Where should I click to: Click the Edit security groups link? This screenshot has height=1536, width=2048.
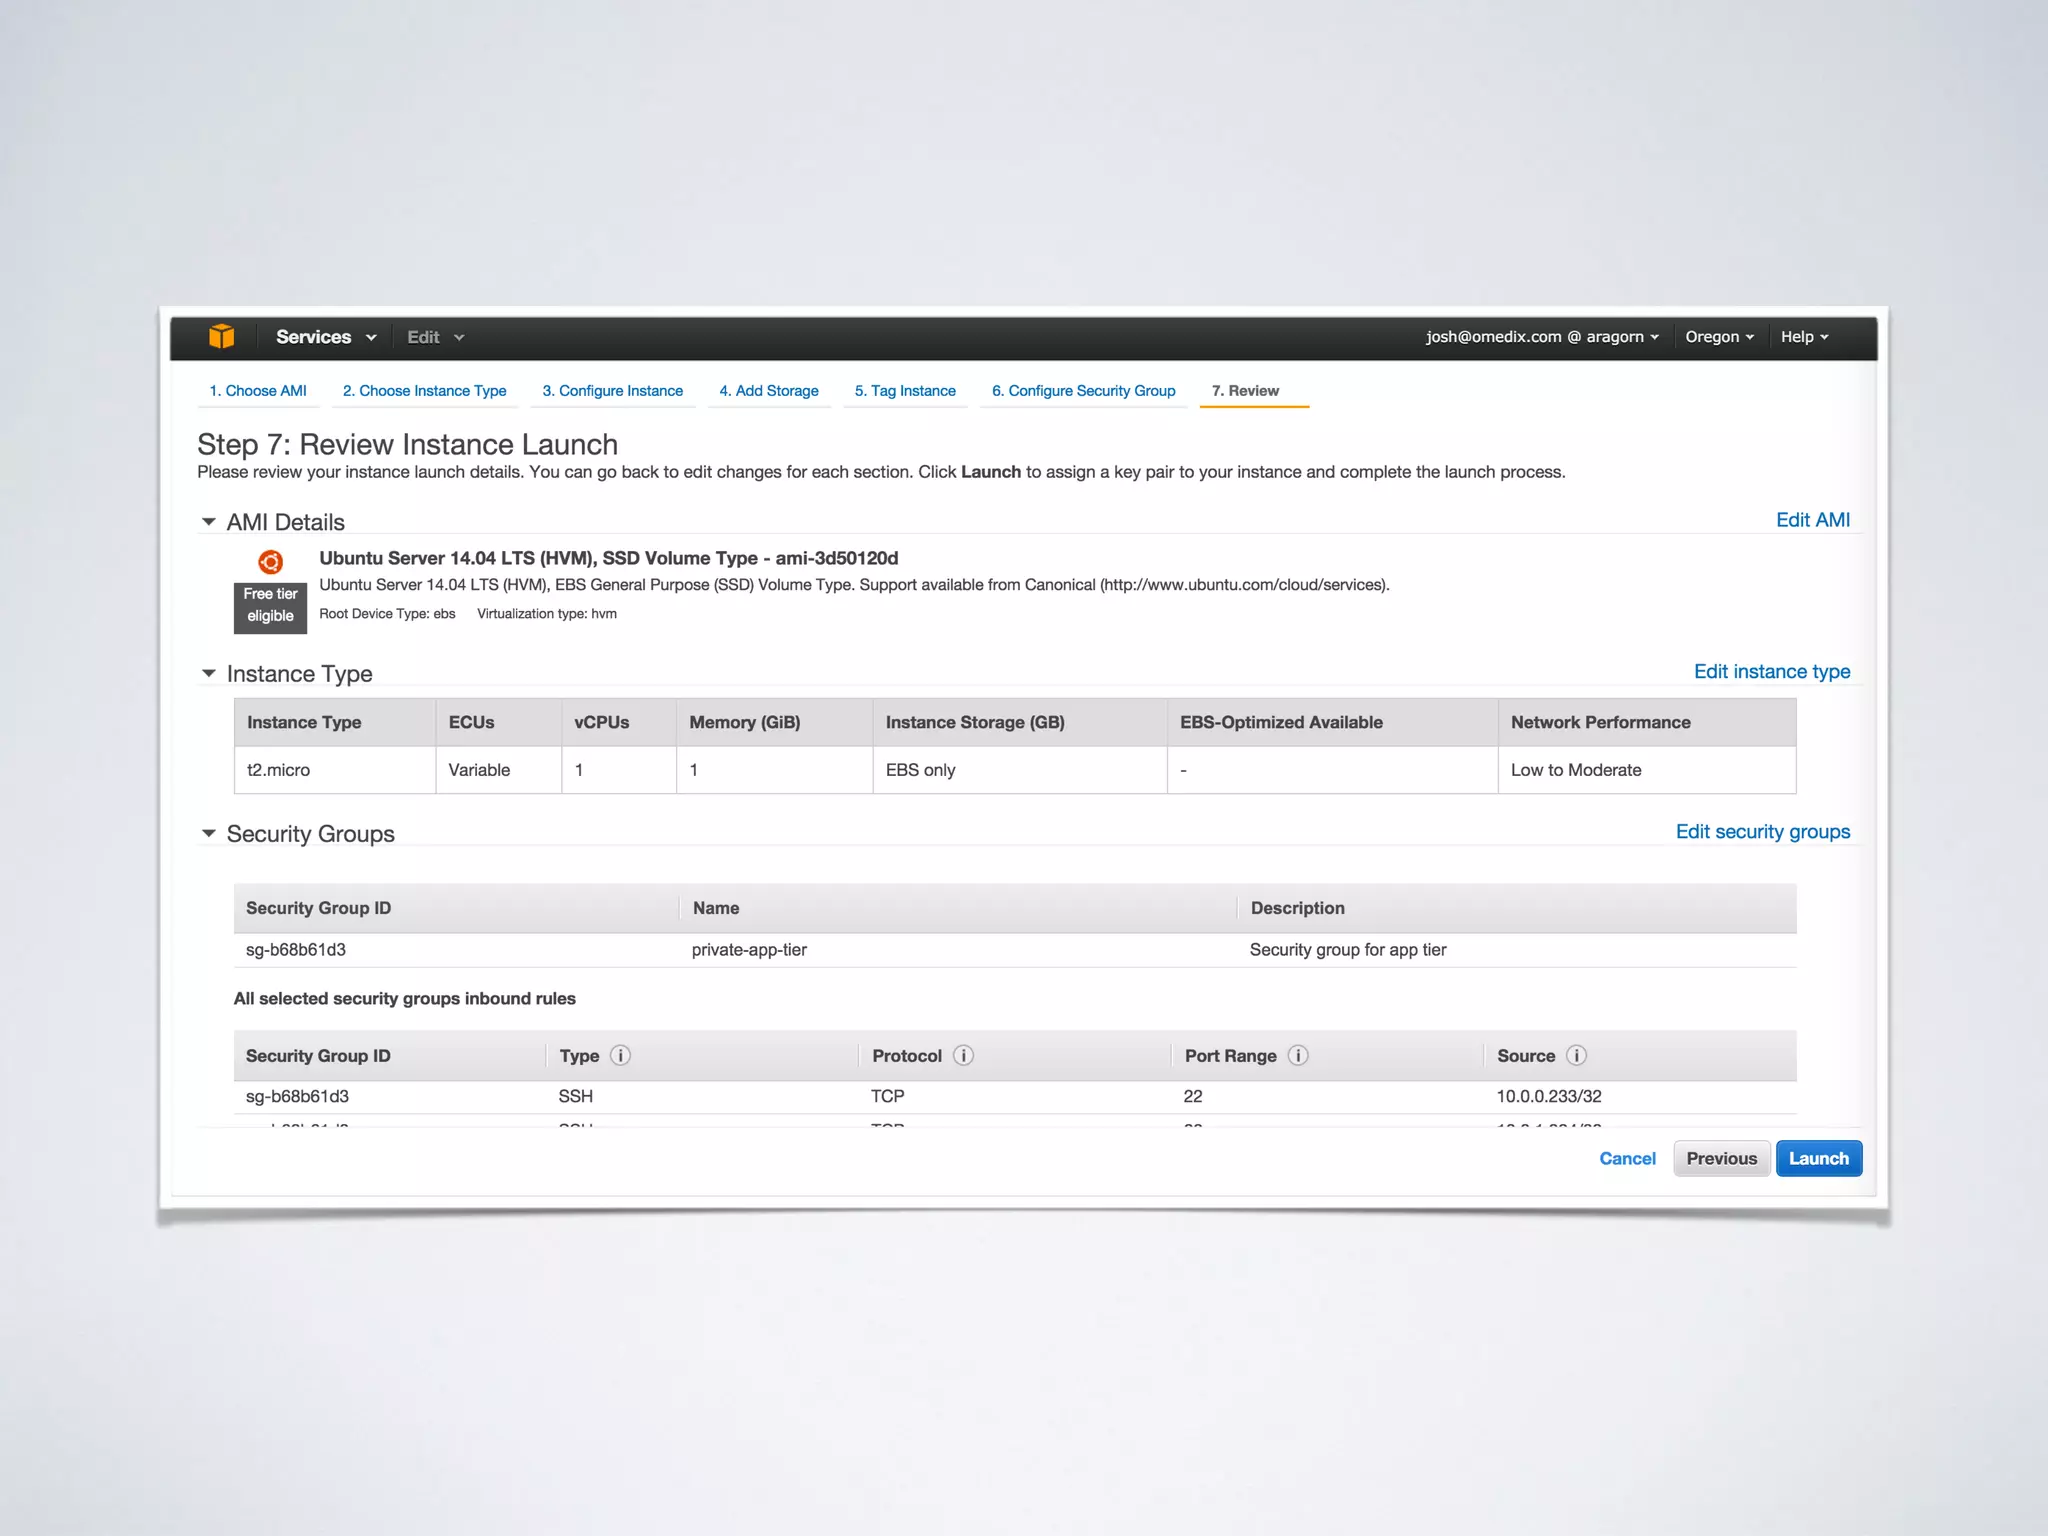[x=1762, y=832]
